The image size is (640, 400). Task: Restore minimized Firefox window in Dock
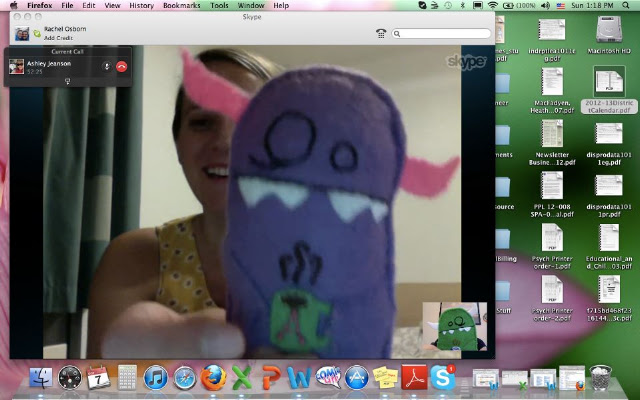(x=572, y=378)
